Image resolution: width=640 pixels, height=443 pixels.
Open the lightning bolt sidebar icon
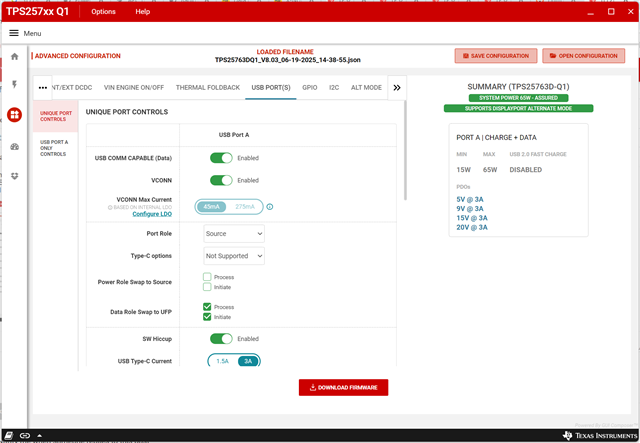(x=15, y=85)
